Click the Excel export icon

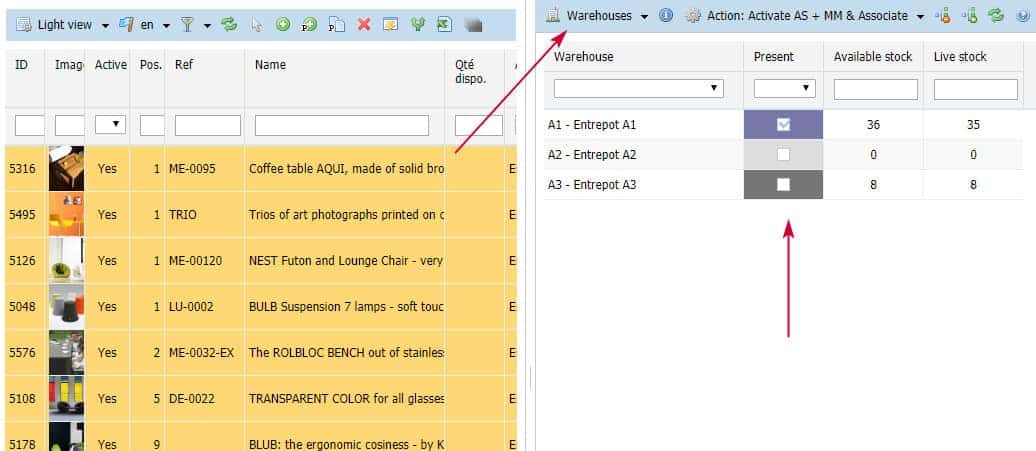(x=444, y=25)
